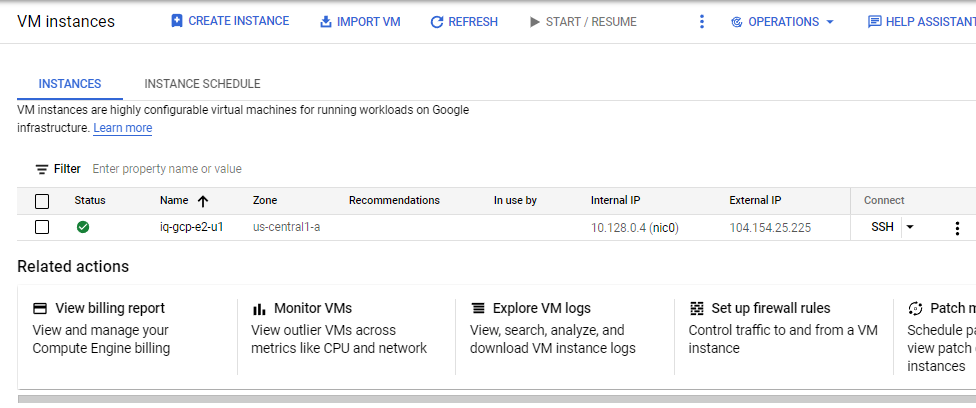This screenshot has height=408, width=976.
Task: Toggle the select-all instances checkbox
Action: [x=42, y=201]
